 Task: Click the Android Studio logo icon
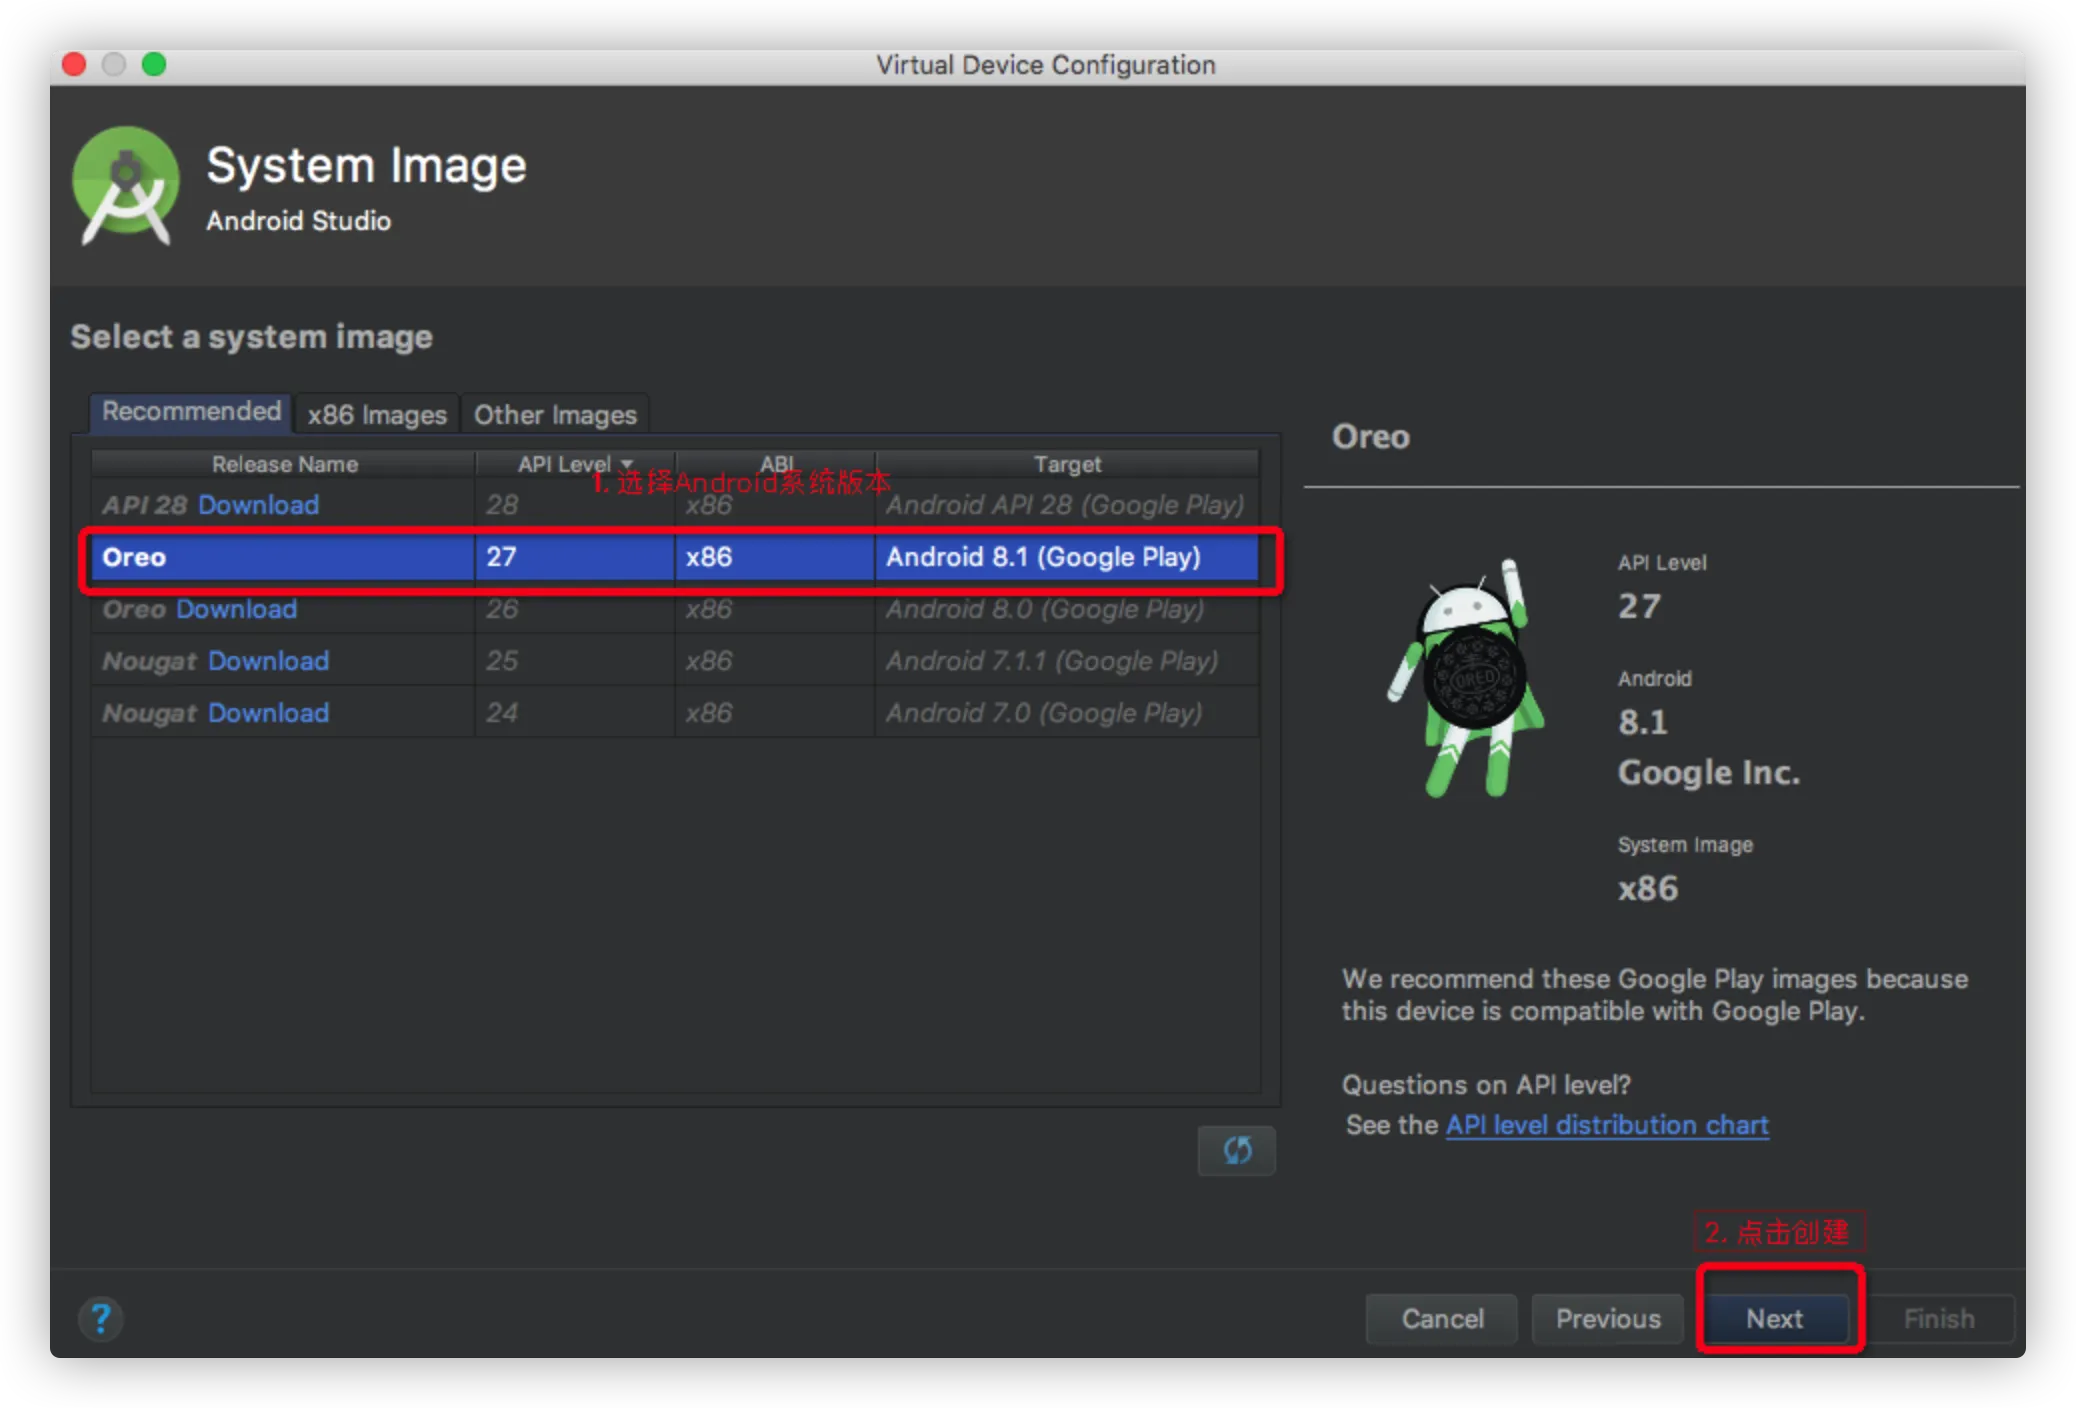point(126,186)
